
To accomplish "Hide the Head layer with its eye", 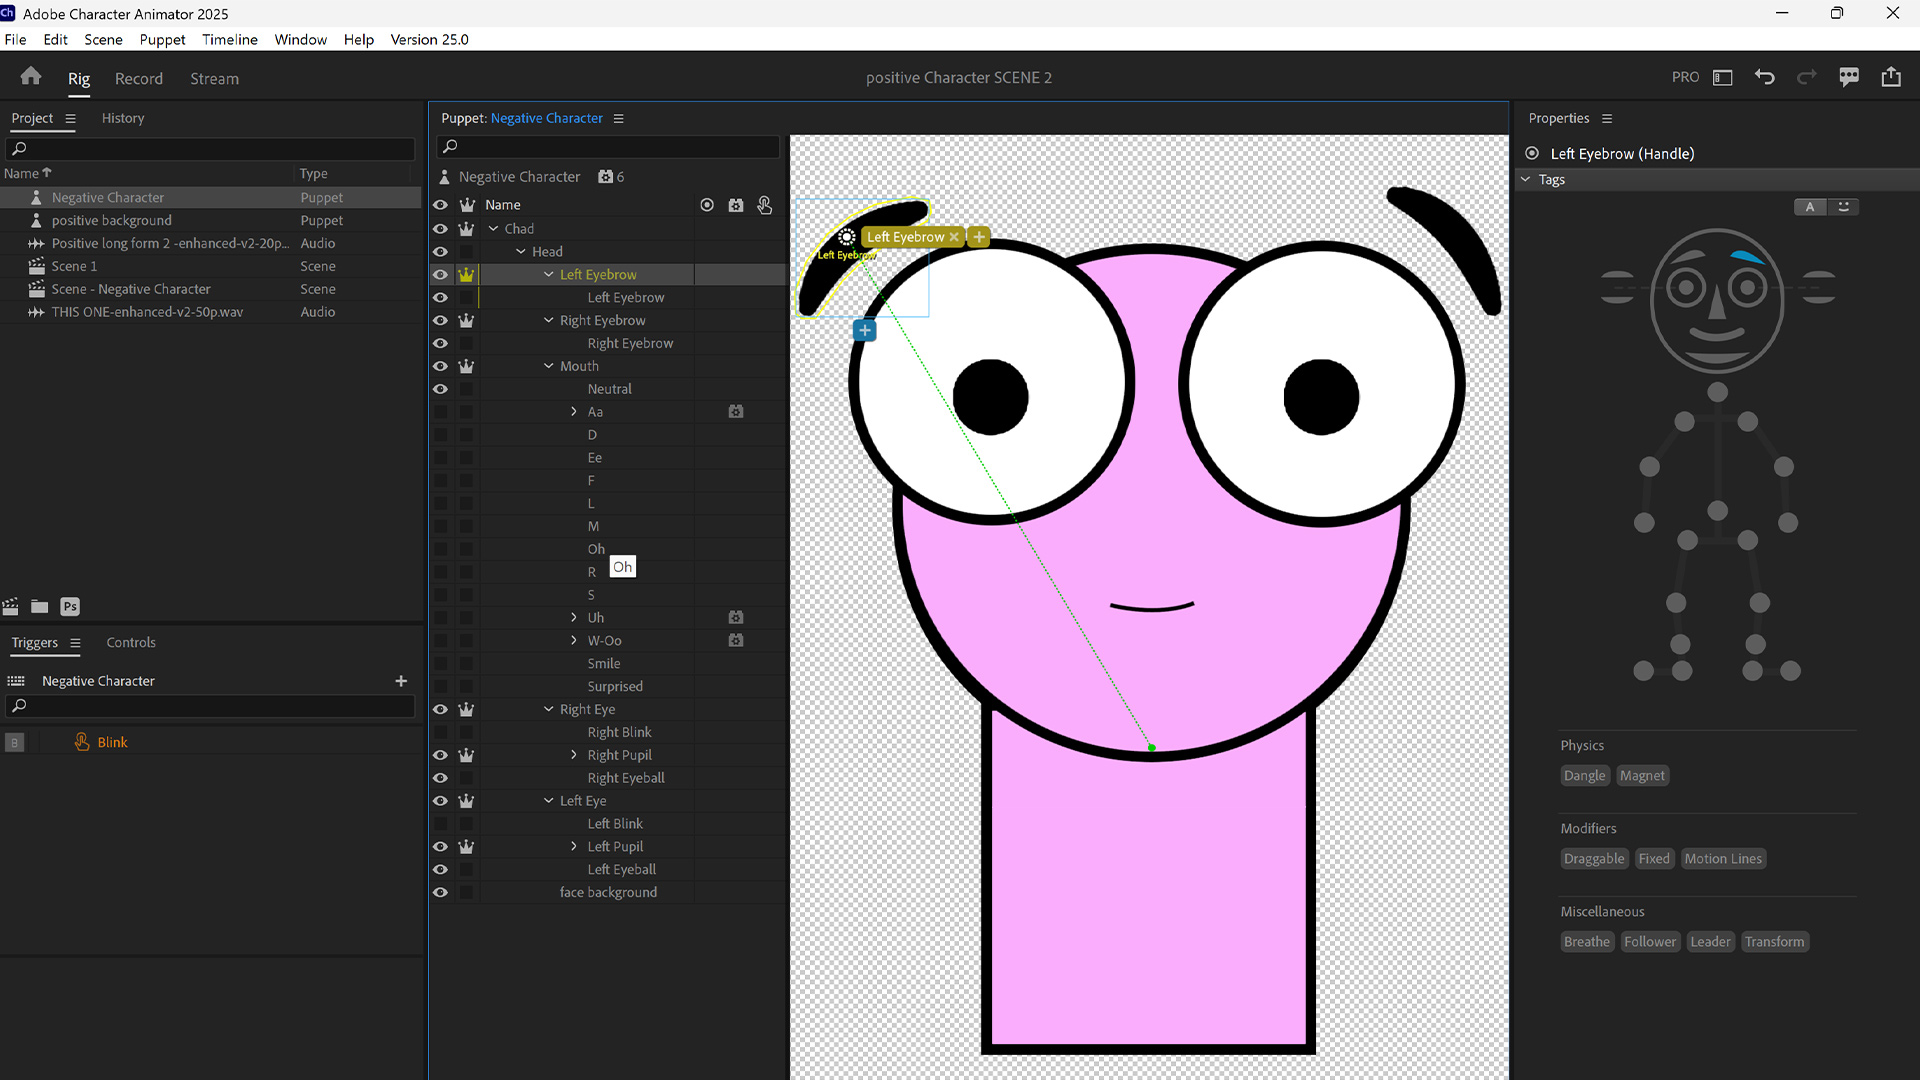I will 440,252.
